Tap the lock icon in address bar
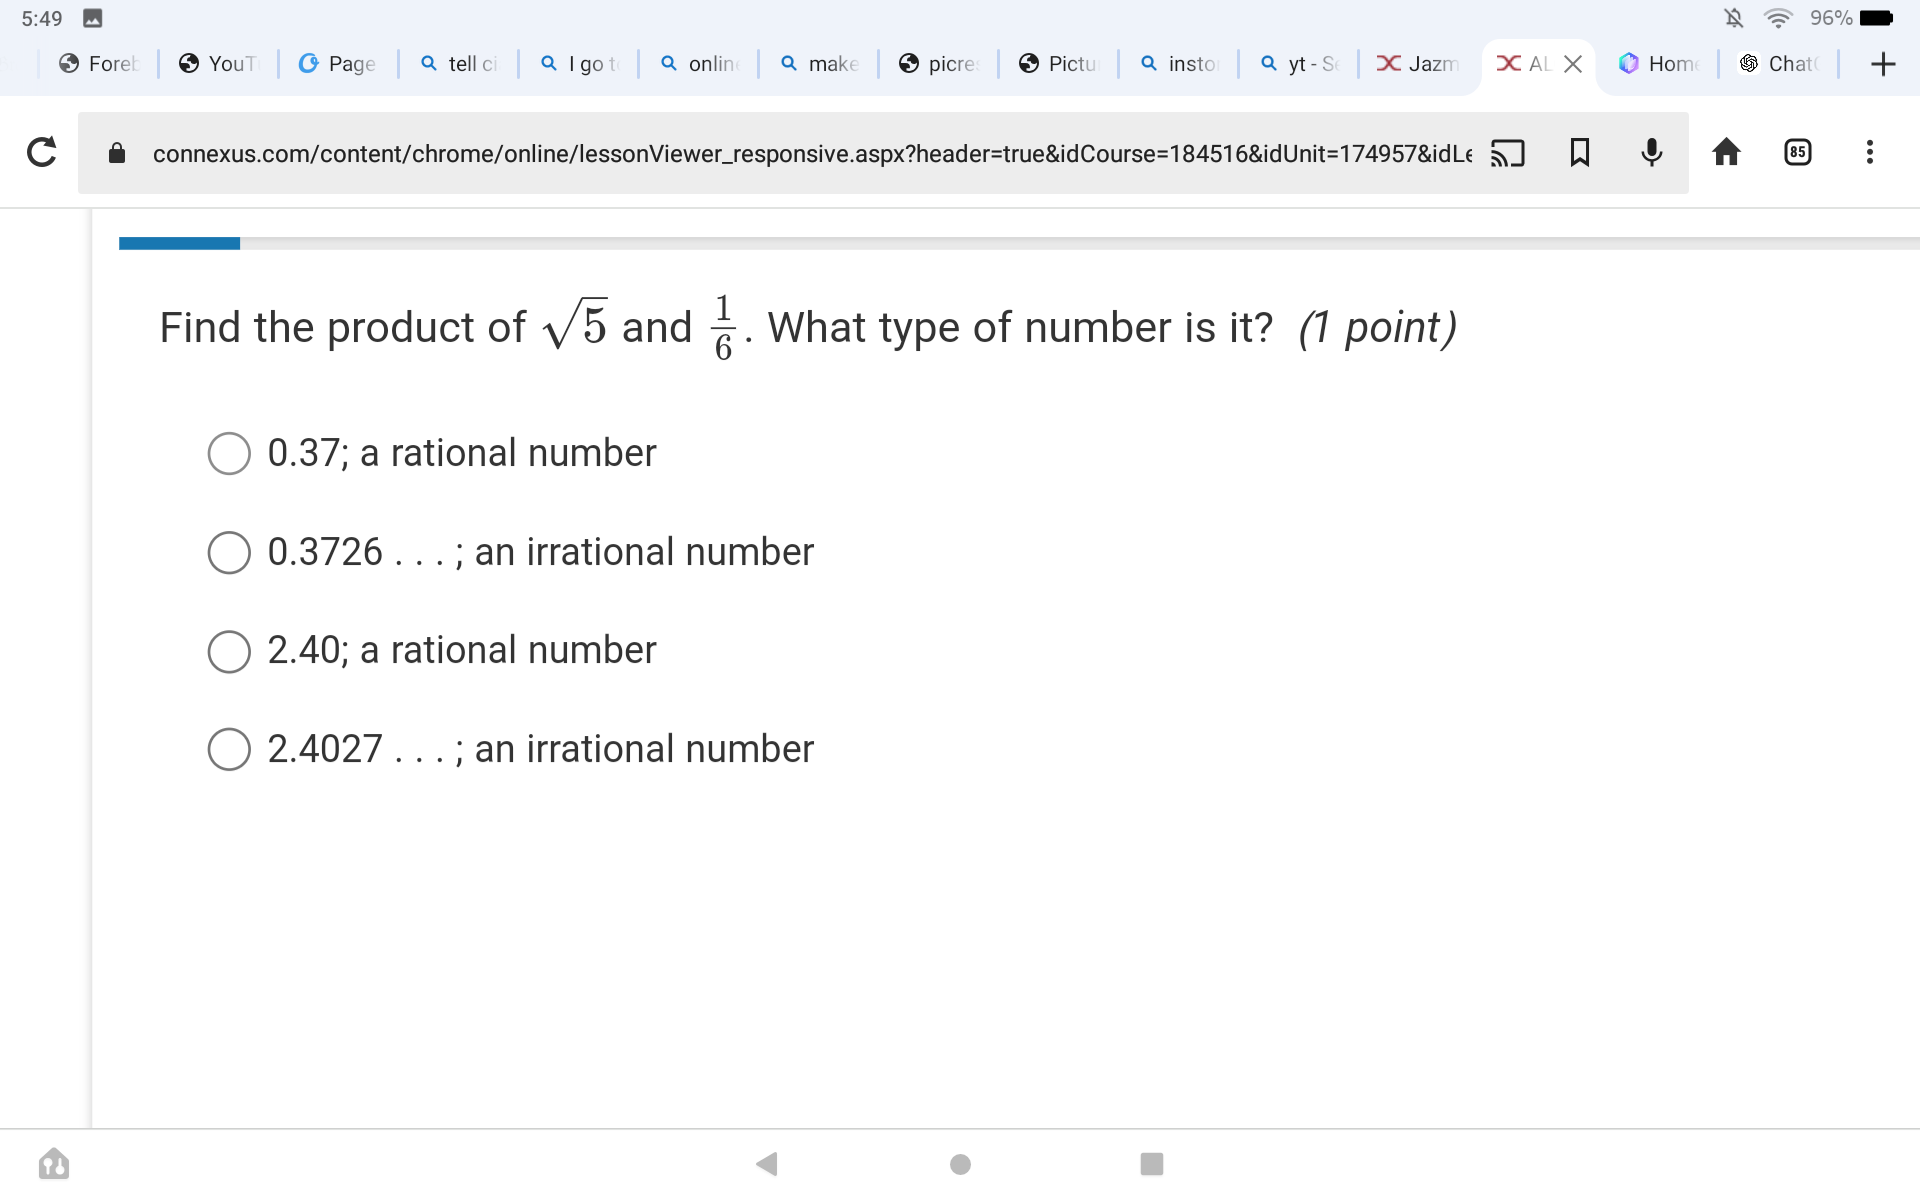Viewport: 1920px width, 1200px height. coord(117,152)
